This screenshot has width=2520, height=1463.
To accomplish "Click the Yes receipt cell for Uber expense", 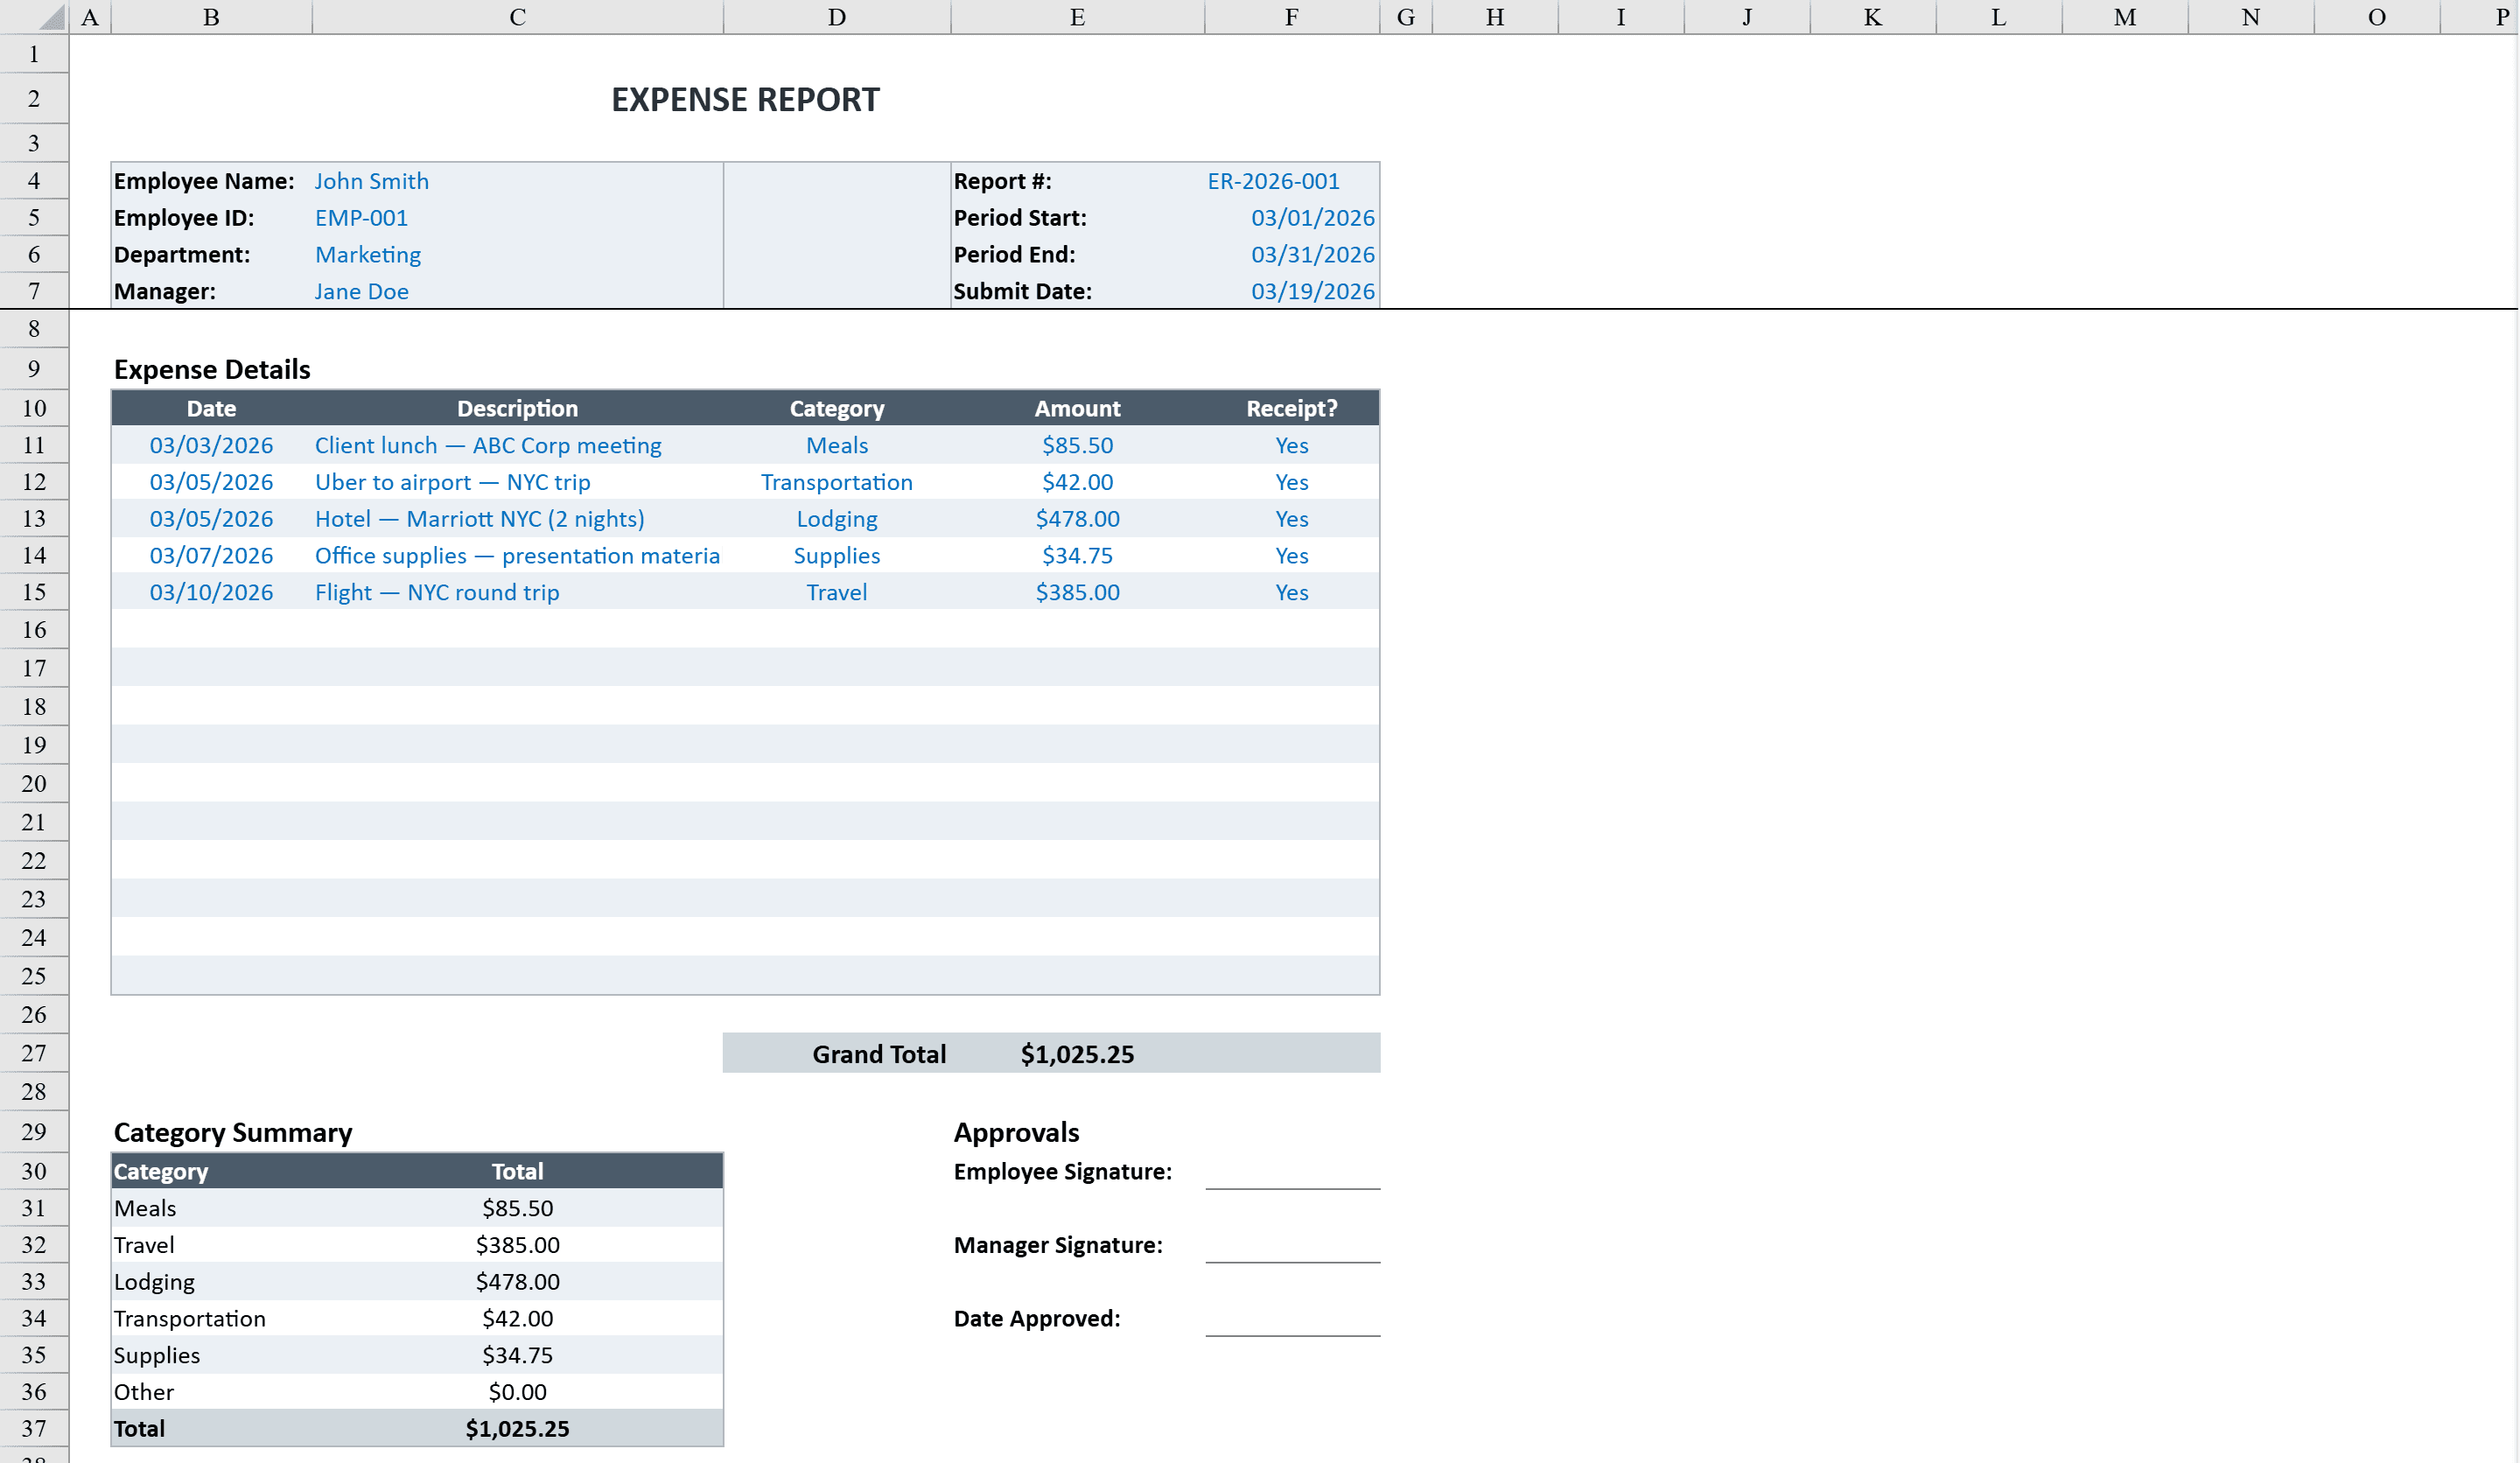I will coord(1291,481).
